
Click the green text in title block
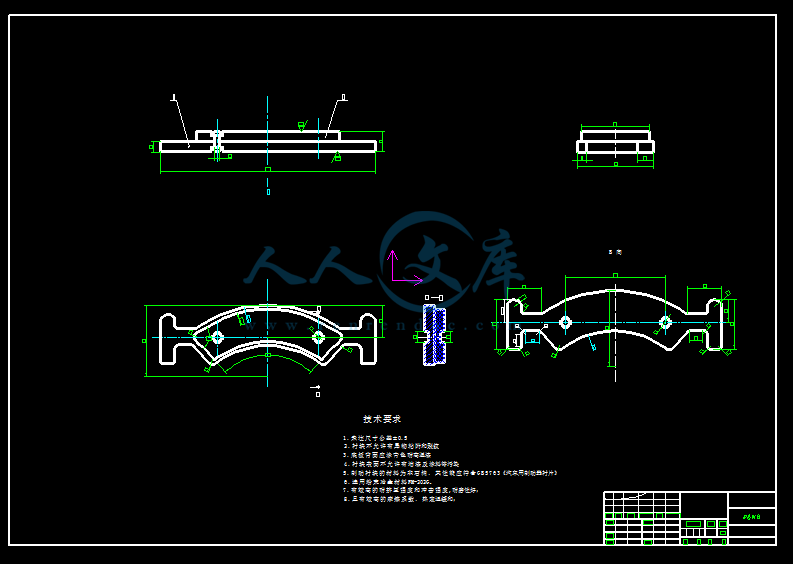pos(752,517)
